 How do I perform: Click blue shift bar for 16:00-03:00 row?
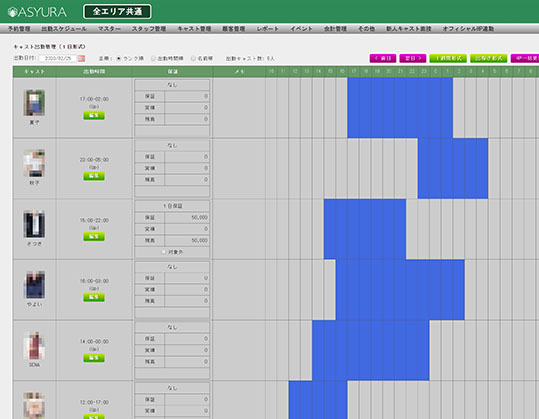pos(400,290)
